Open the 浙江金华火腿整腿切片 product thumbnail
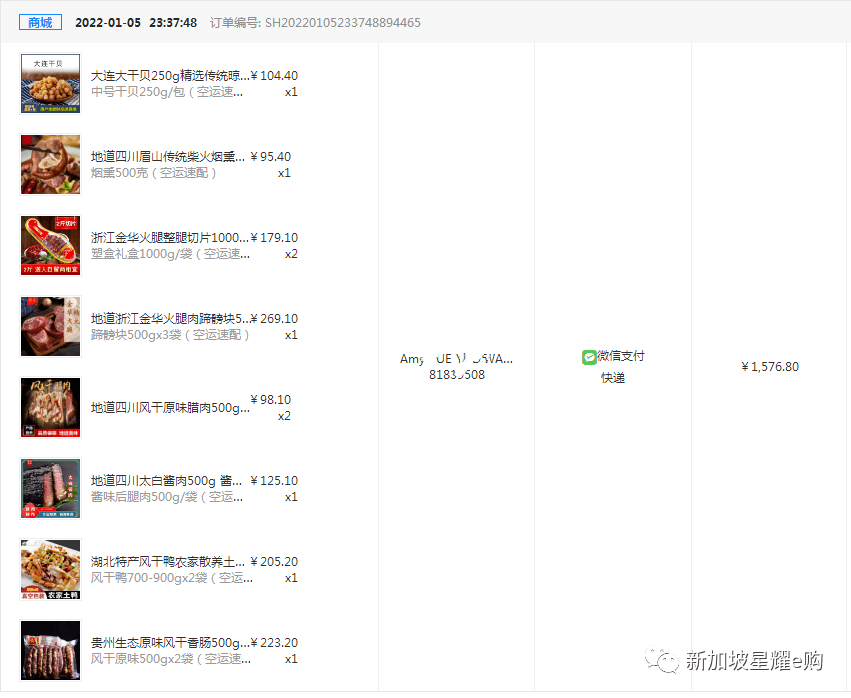 coord(51,245)
